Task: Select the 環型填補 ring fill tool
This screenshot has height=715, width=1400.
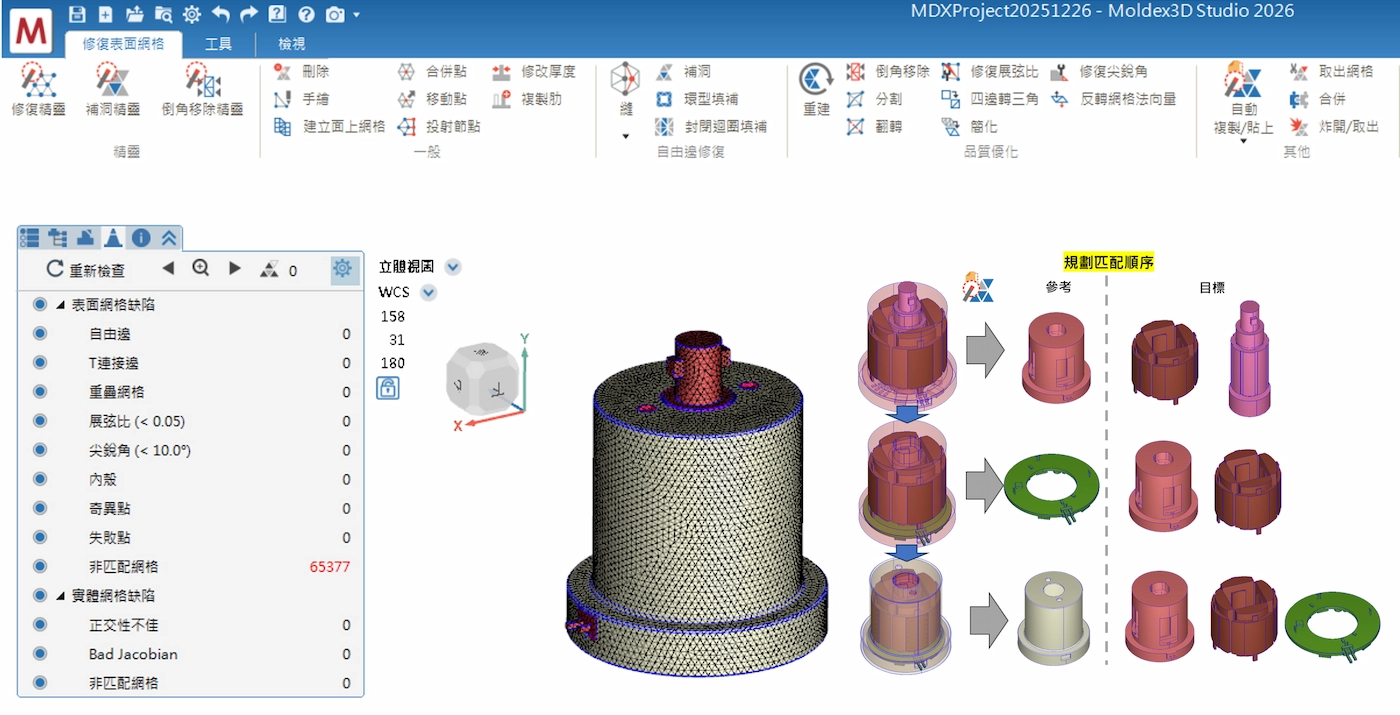Action: point(700,99)
